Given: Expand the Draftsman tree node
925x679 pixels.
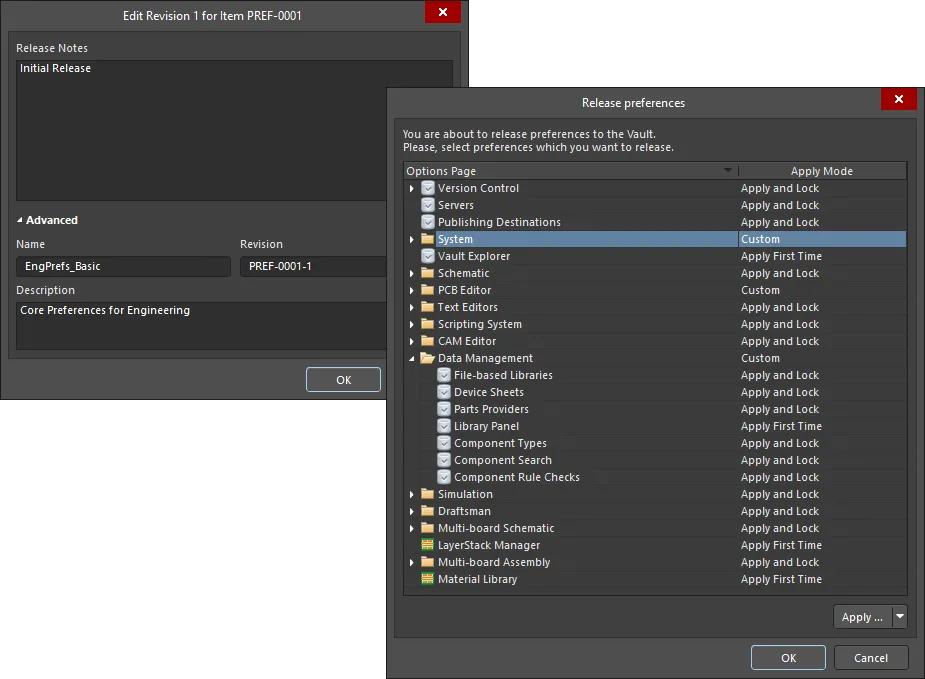Looking at the screenshot, I should [x=412, y=511].
